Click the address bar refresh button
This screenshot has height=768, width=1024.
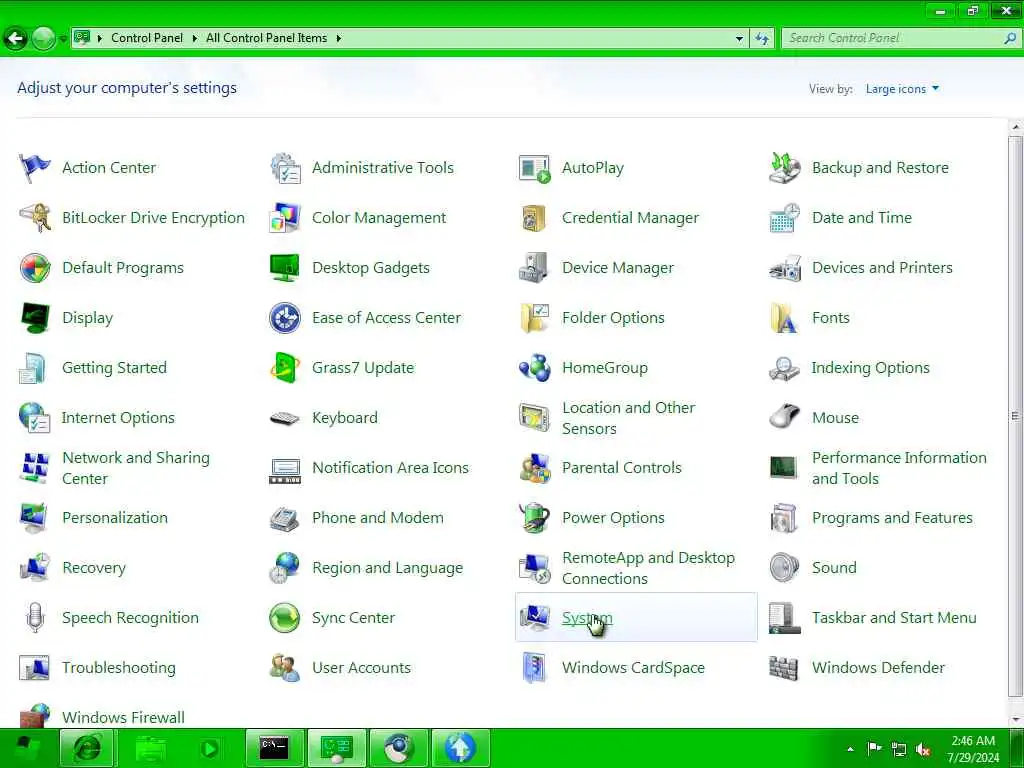762,39
